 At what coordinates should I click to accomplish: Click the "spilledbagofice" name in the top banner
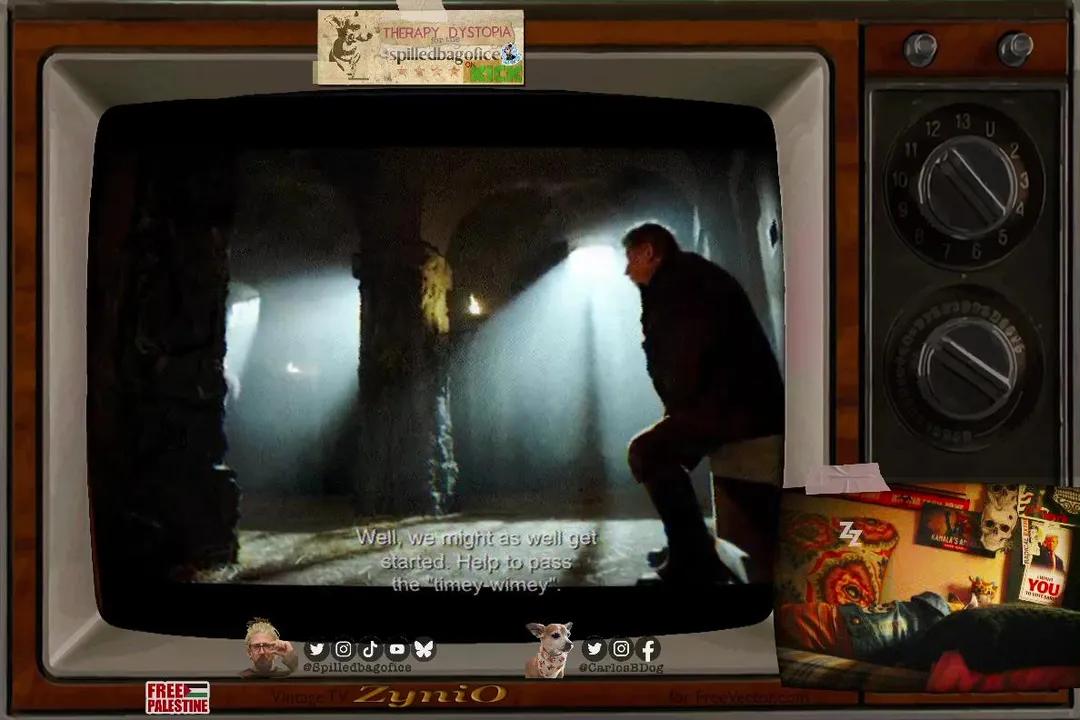(444, 55)
